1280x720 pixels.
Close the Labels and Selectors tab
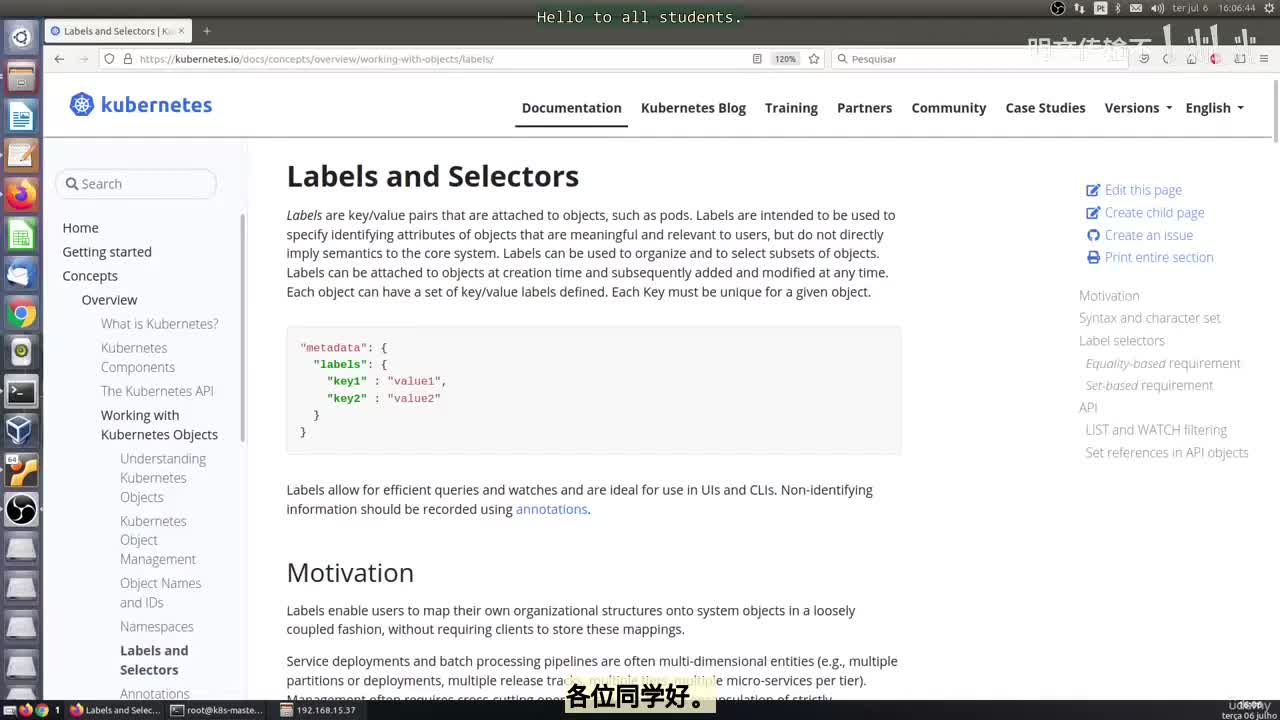pos(181,31)
